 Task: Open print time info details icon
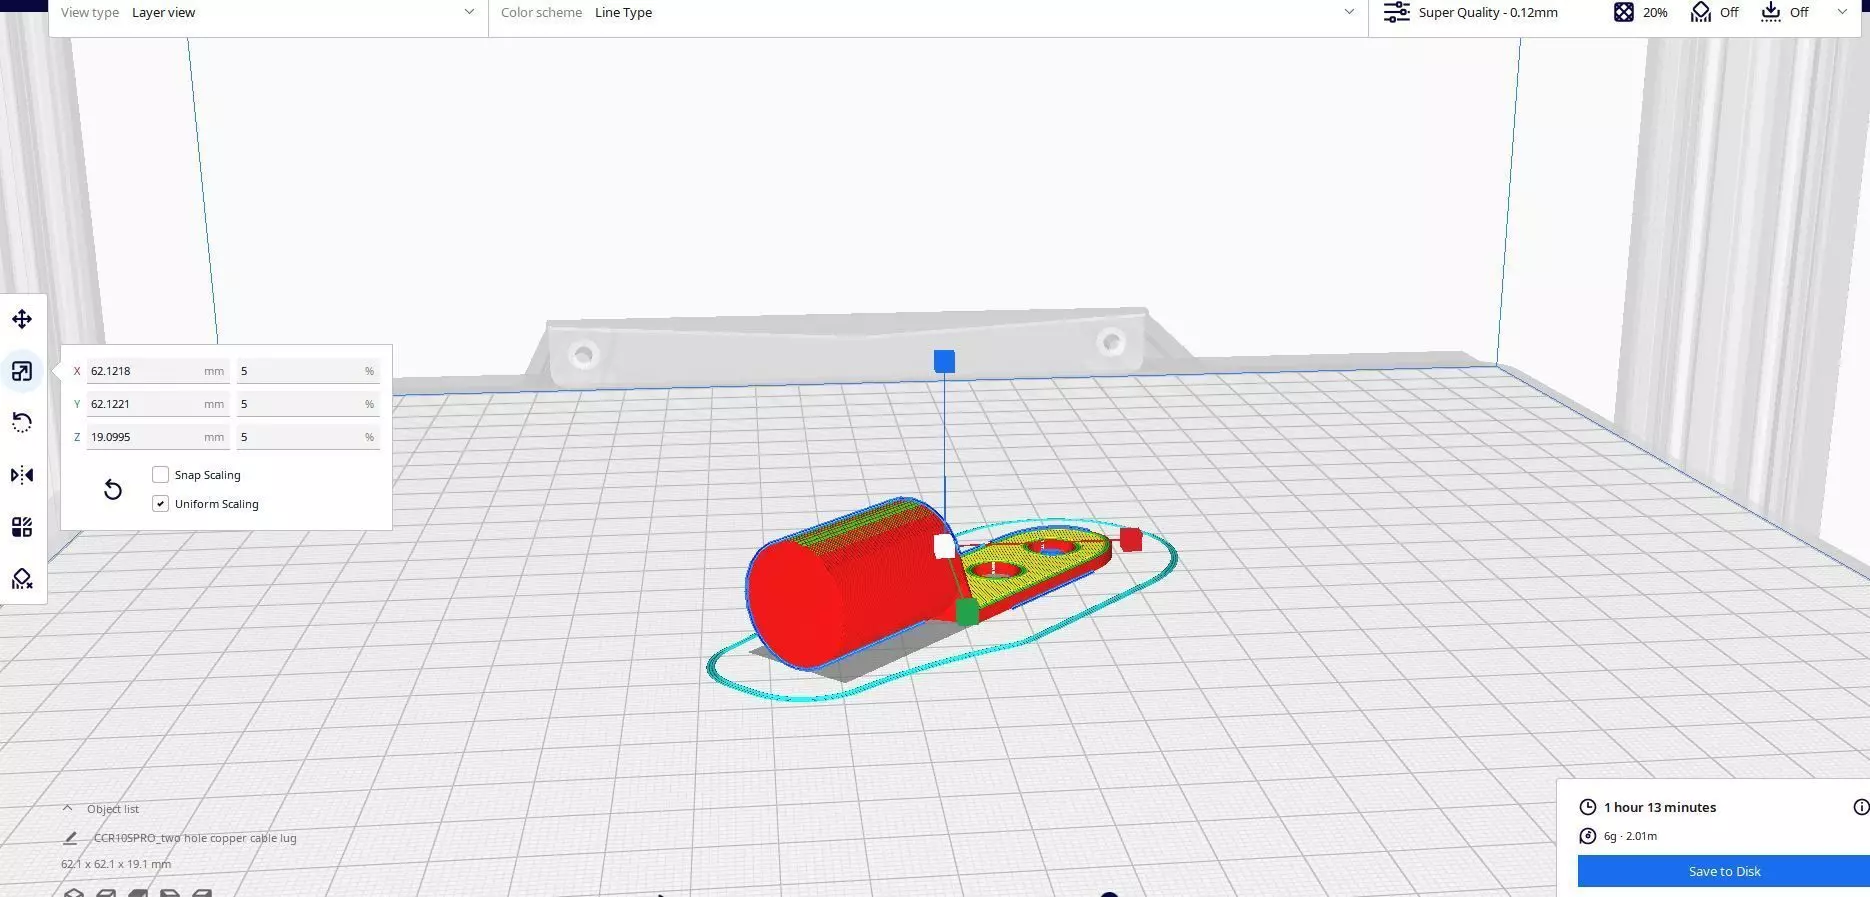(x=1861, y=807)
